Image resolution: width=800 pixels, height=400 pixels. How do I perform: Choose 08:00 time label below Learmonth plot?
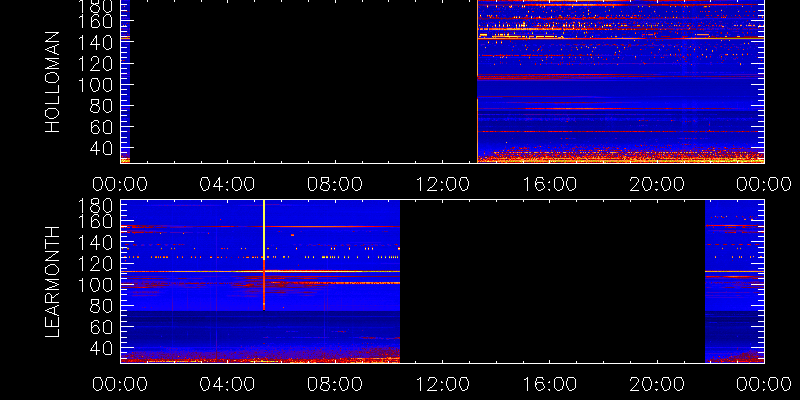pyautogui.click(x=335, y=384)
